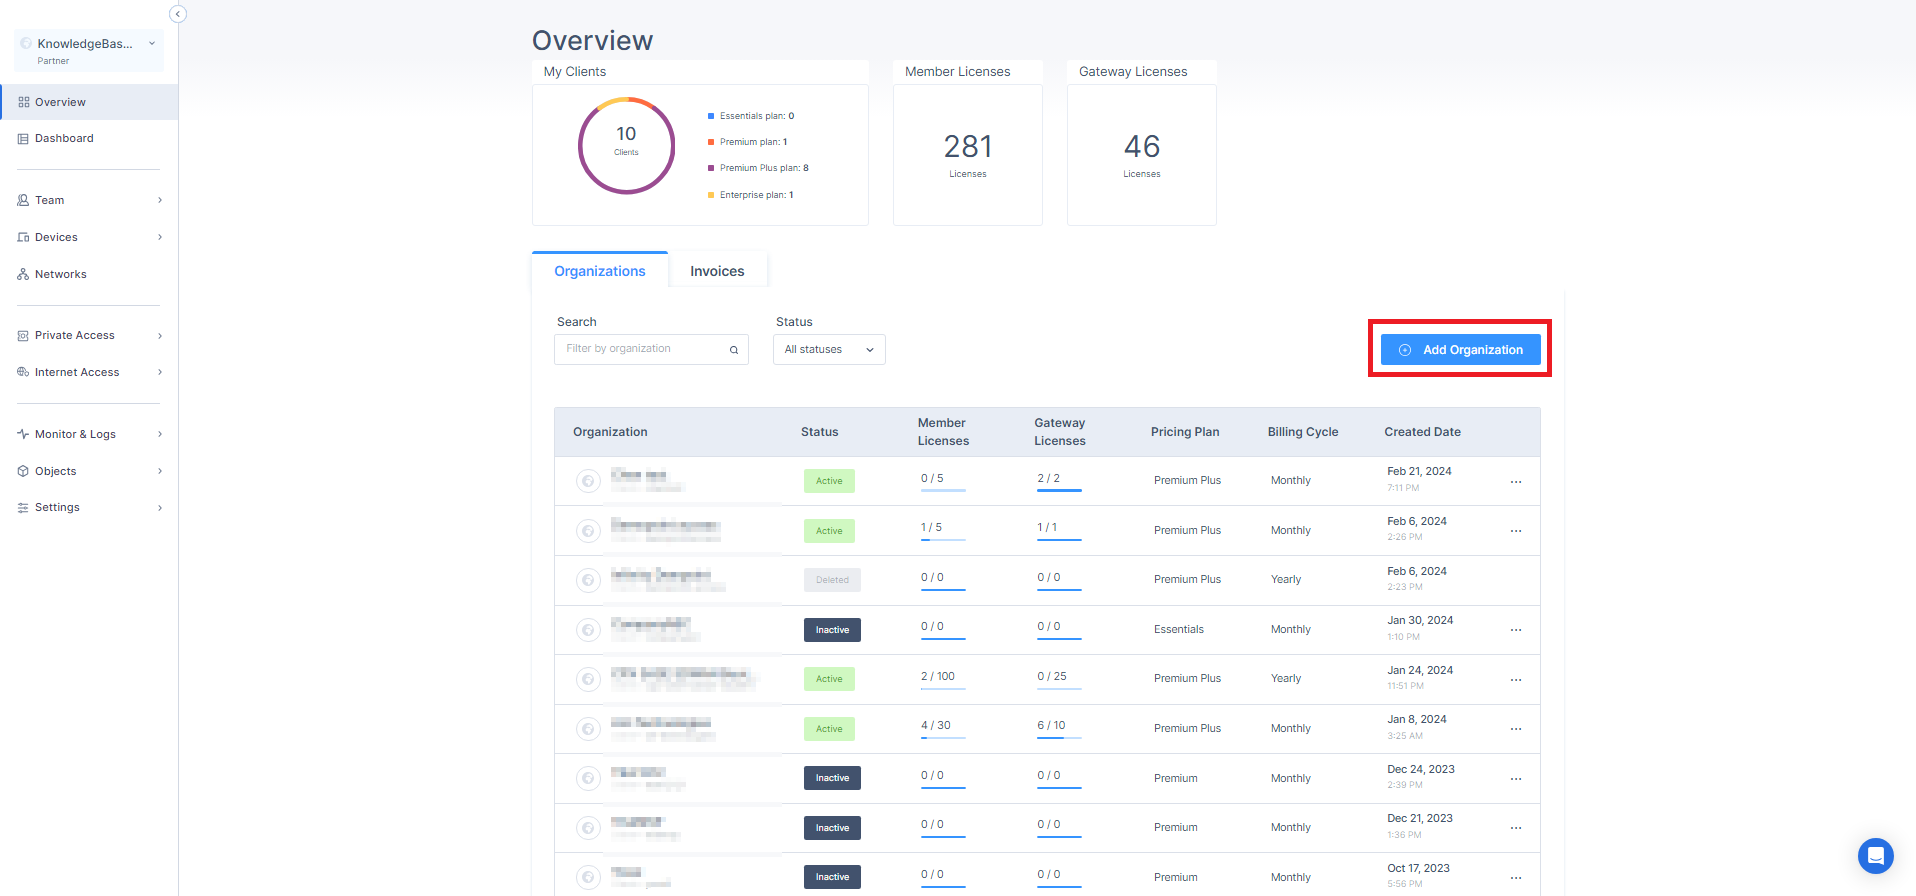
Task: Expand the Internet Access submenu chevron
Action: click(160, 372)
